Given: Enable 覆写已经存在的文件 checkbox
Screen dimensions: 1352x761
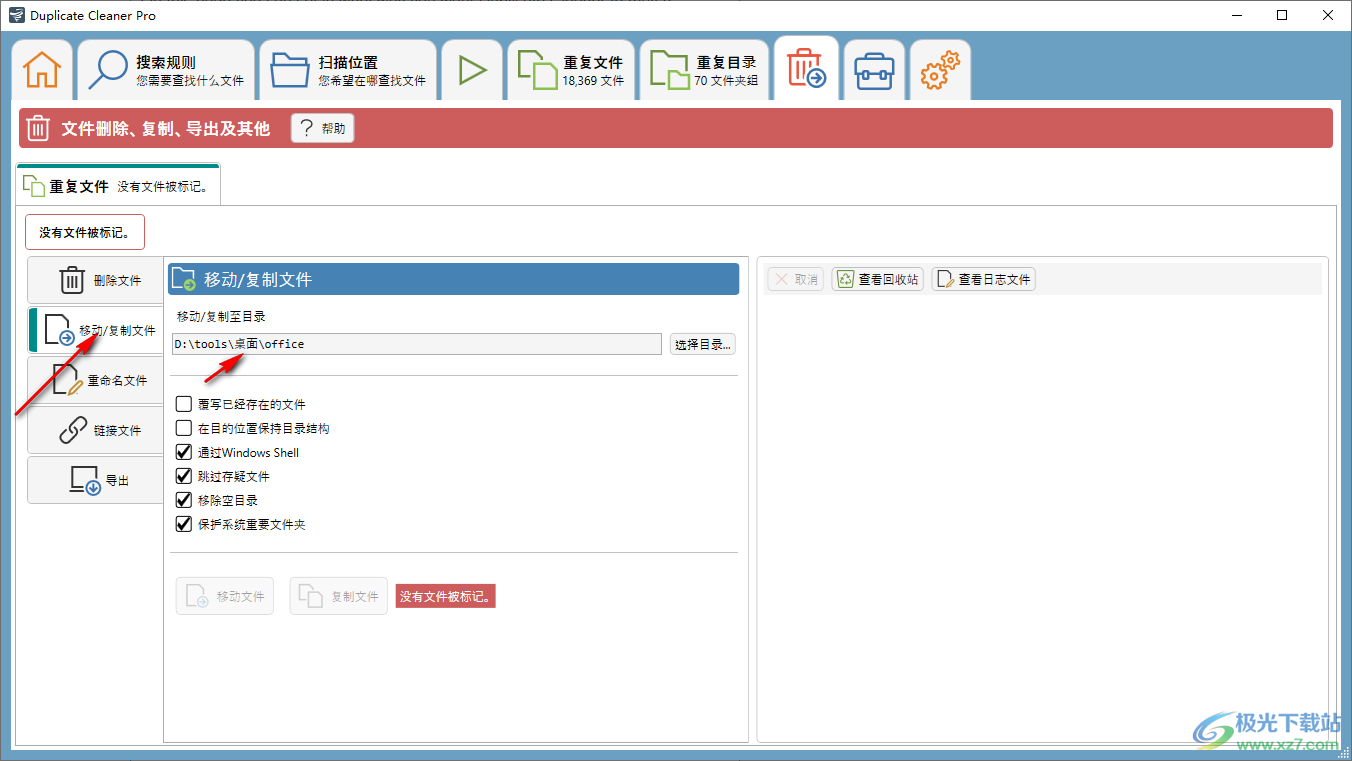Looking at the screenshot, I should tap(184, 404).
